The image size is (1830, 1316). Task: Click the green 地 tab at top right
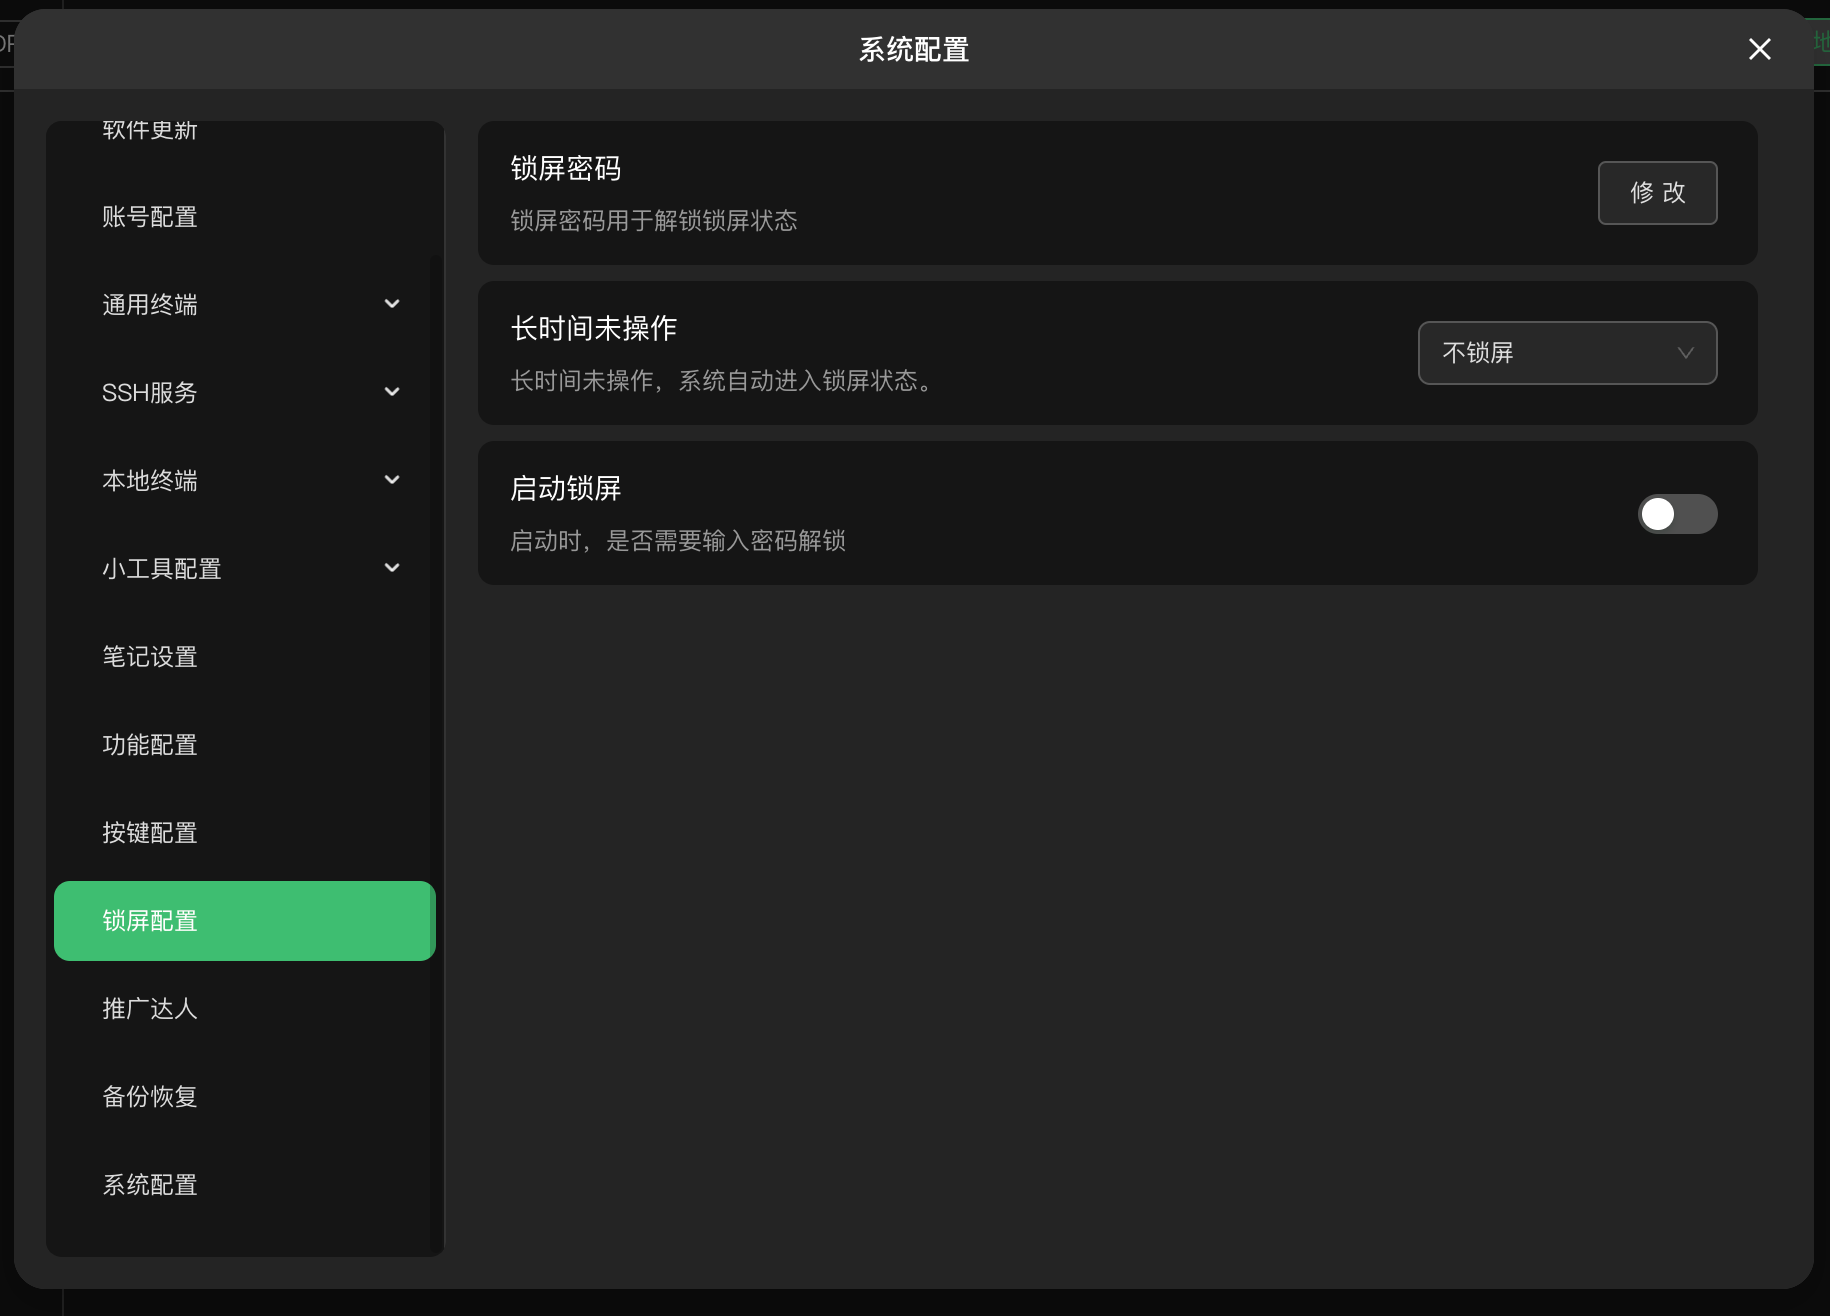[1821, 42]
